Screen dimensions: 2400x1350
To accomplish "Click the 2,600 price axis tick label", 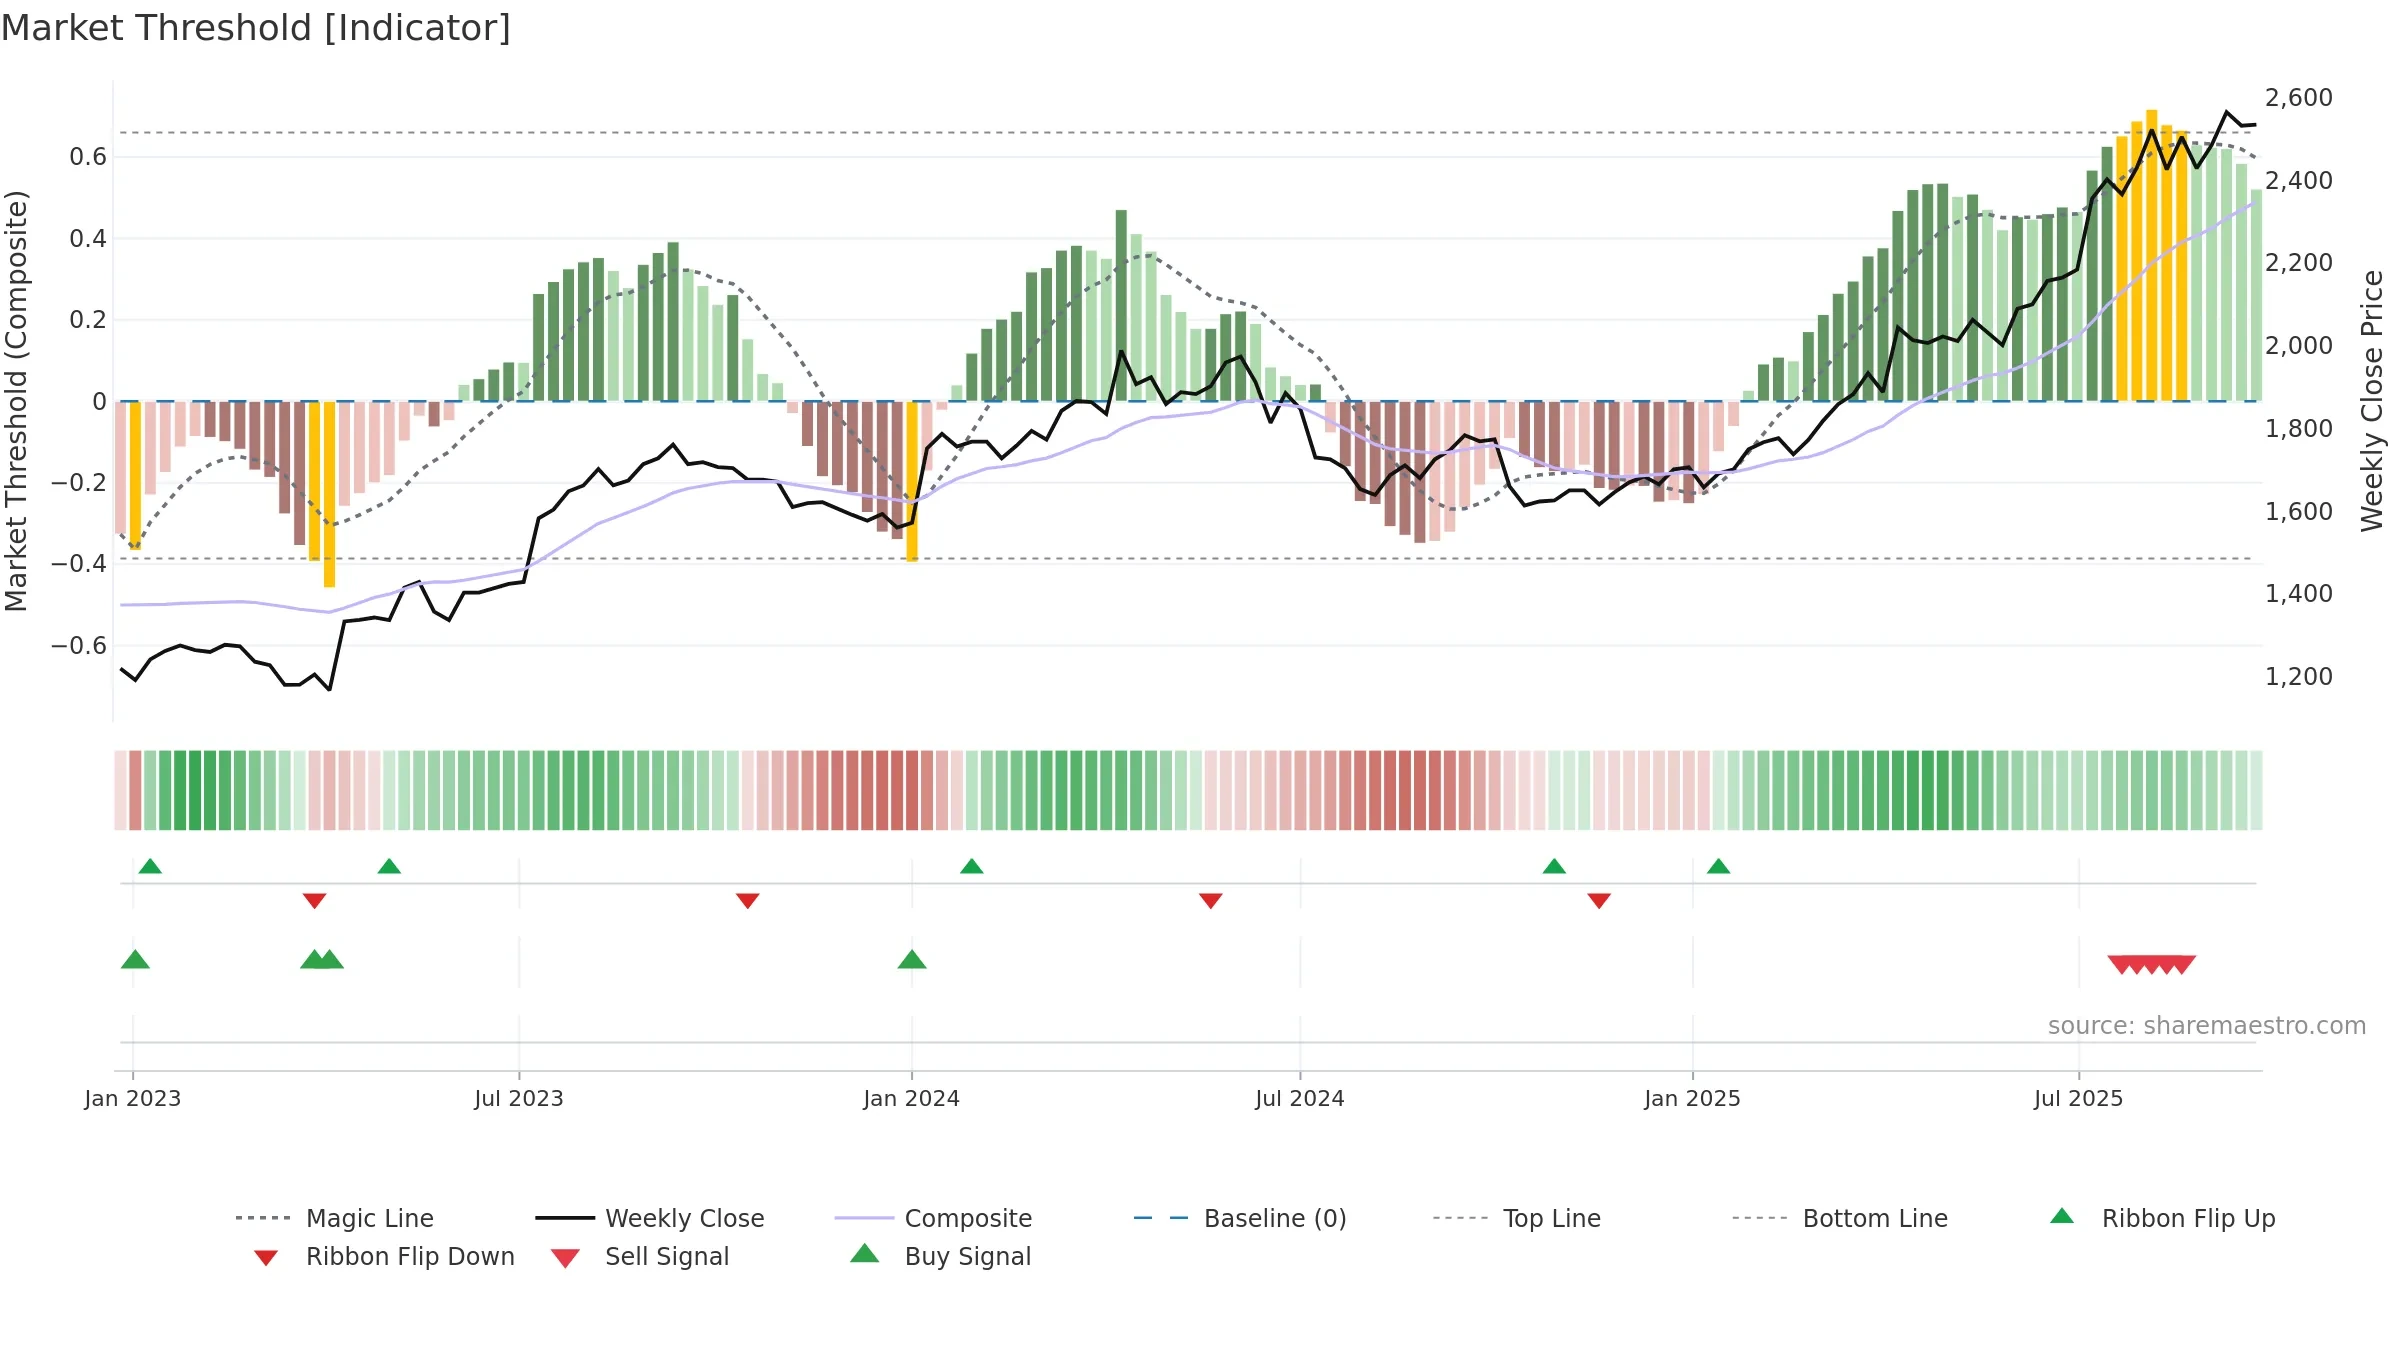I will tap(2299, 98).
